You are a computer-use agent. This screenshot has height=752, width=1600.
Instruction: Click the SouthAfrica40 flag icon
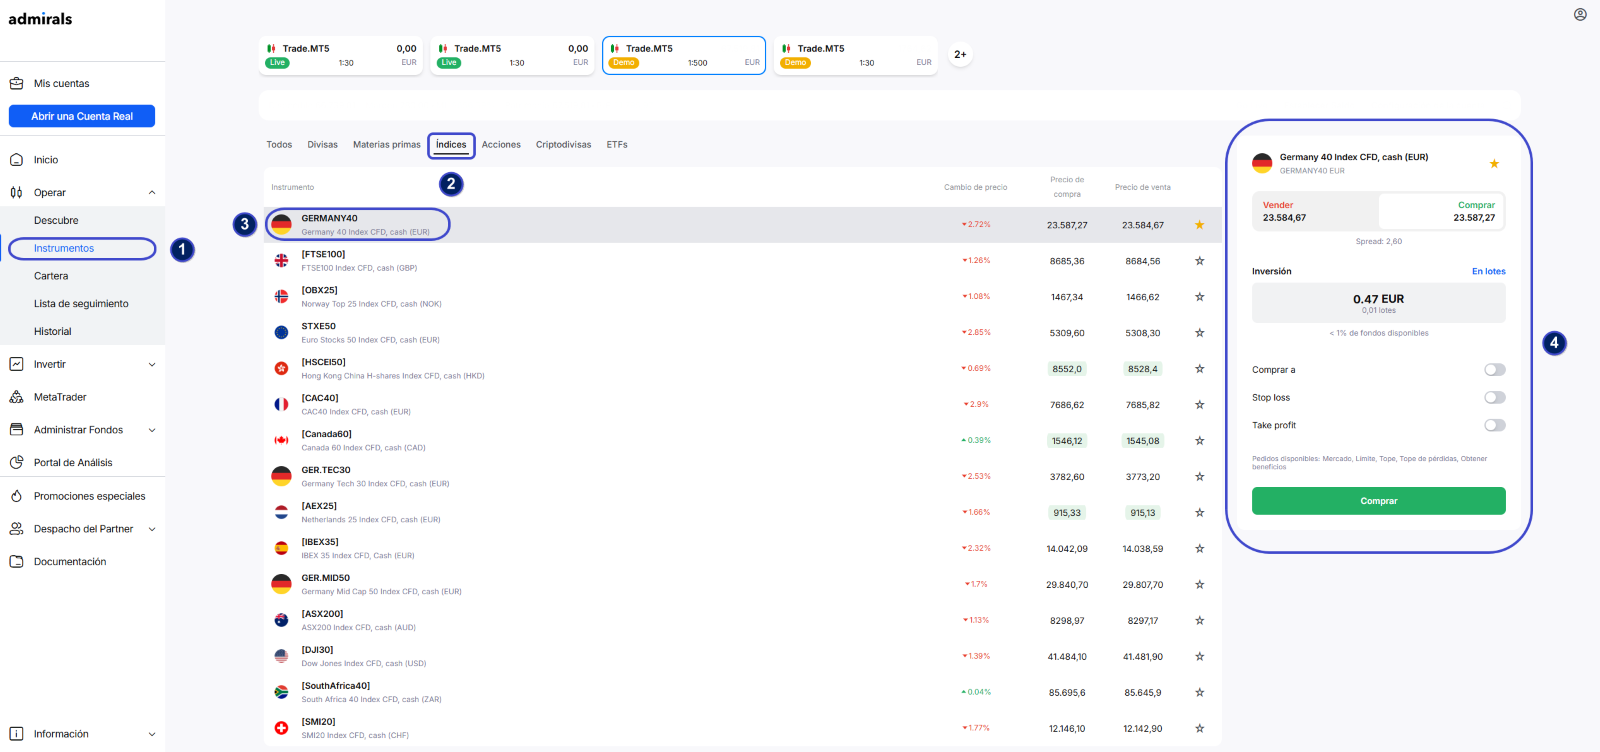tap(281, 693)
